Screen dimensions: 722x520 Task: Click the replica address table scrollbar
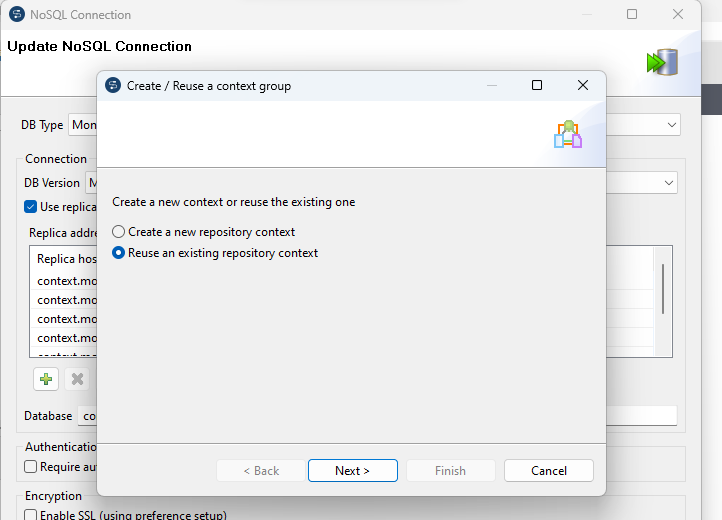pyautogui.click(x=663, y=290)
